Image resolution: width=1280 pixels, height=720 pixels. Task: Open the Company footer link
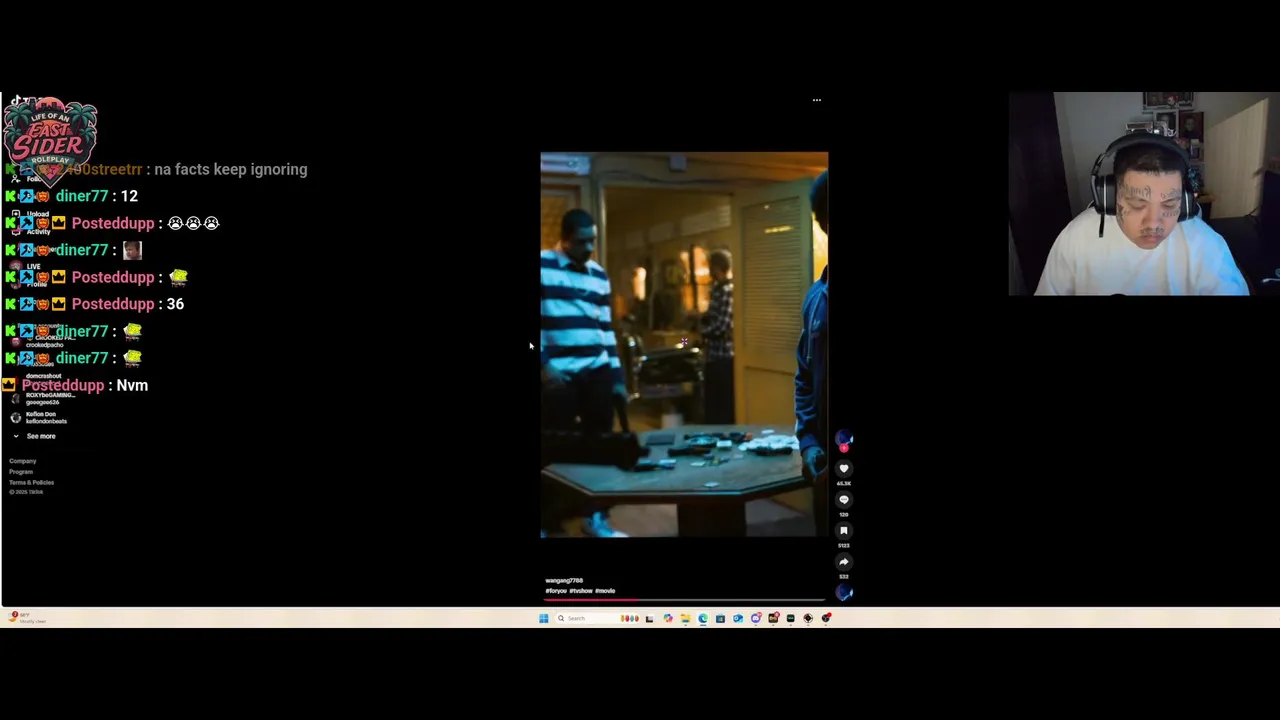(x=22, y=461)
